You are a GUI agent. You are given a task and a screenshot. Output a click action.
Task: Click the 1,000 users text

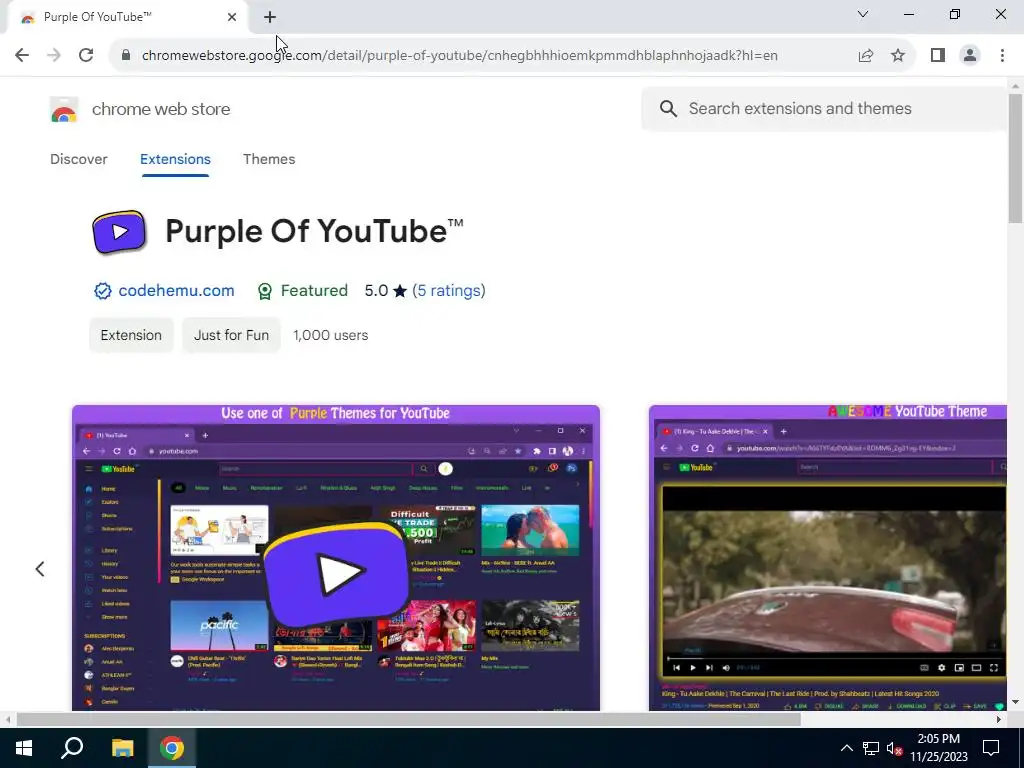pos(330,335)
